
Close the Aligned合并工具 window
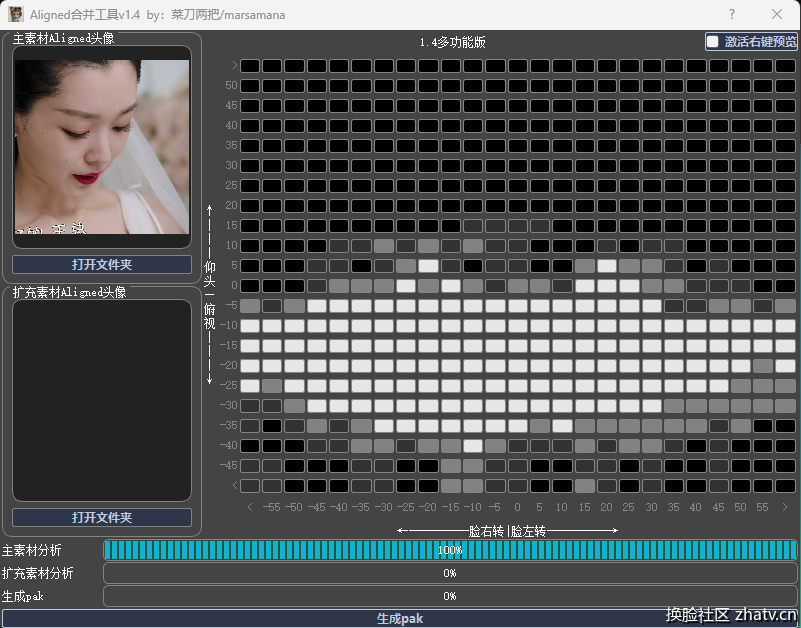(777, 14)
